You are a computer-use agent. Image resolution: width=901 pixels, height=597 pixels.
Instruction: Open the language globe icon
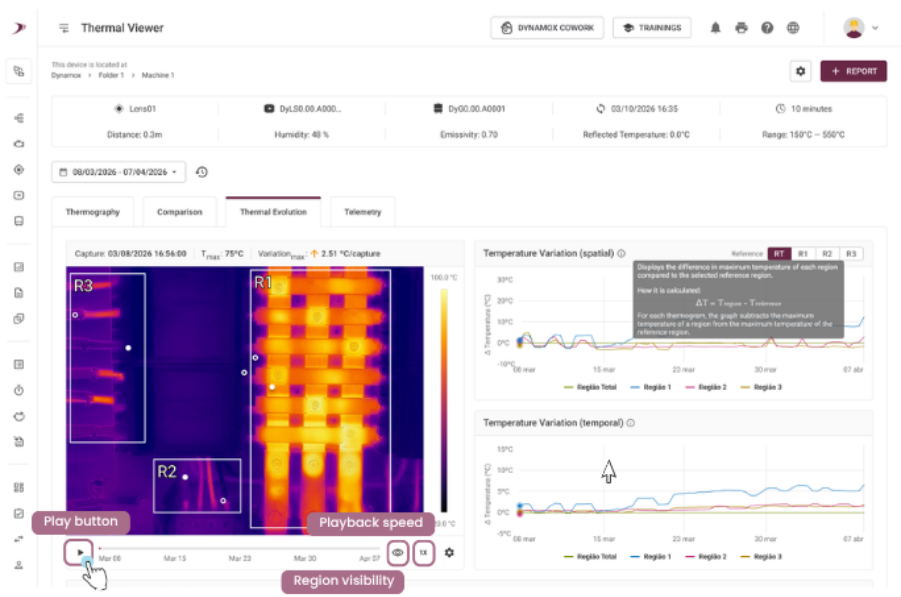coord(793,28)
